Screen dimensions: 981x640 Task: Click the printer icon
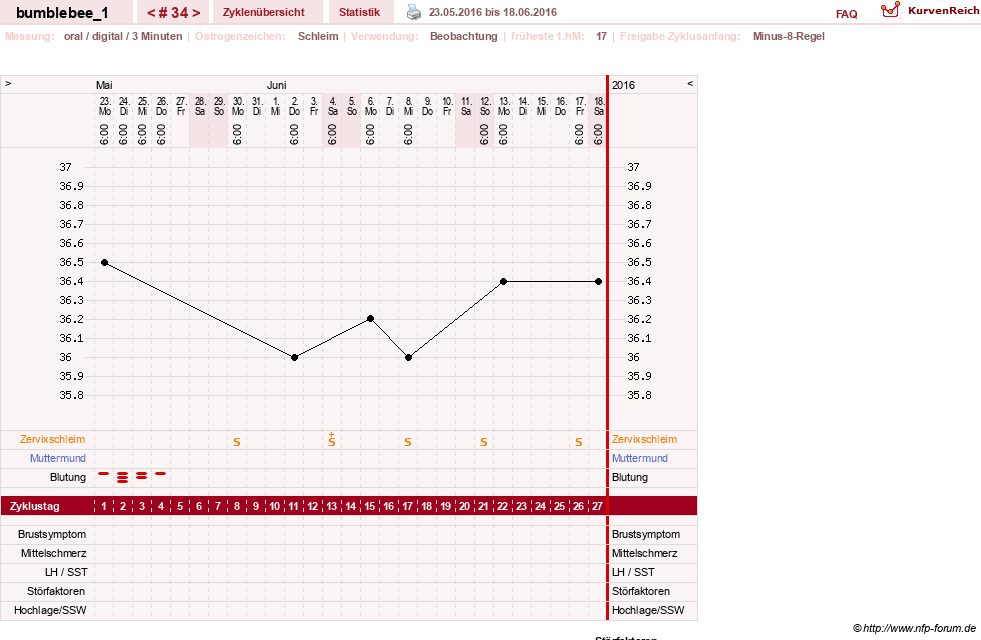coord(414,12)
